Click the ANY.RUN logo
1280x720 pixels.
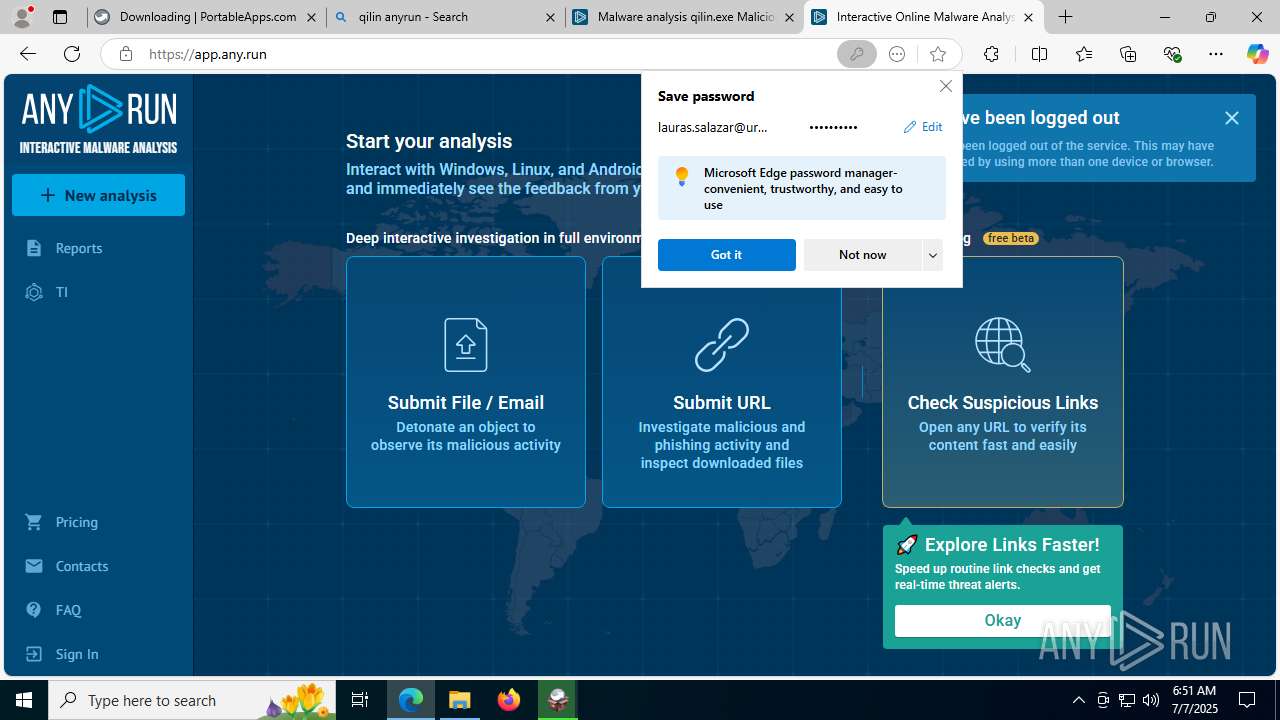99,119
